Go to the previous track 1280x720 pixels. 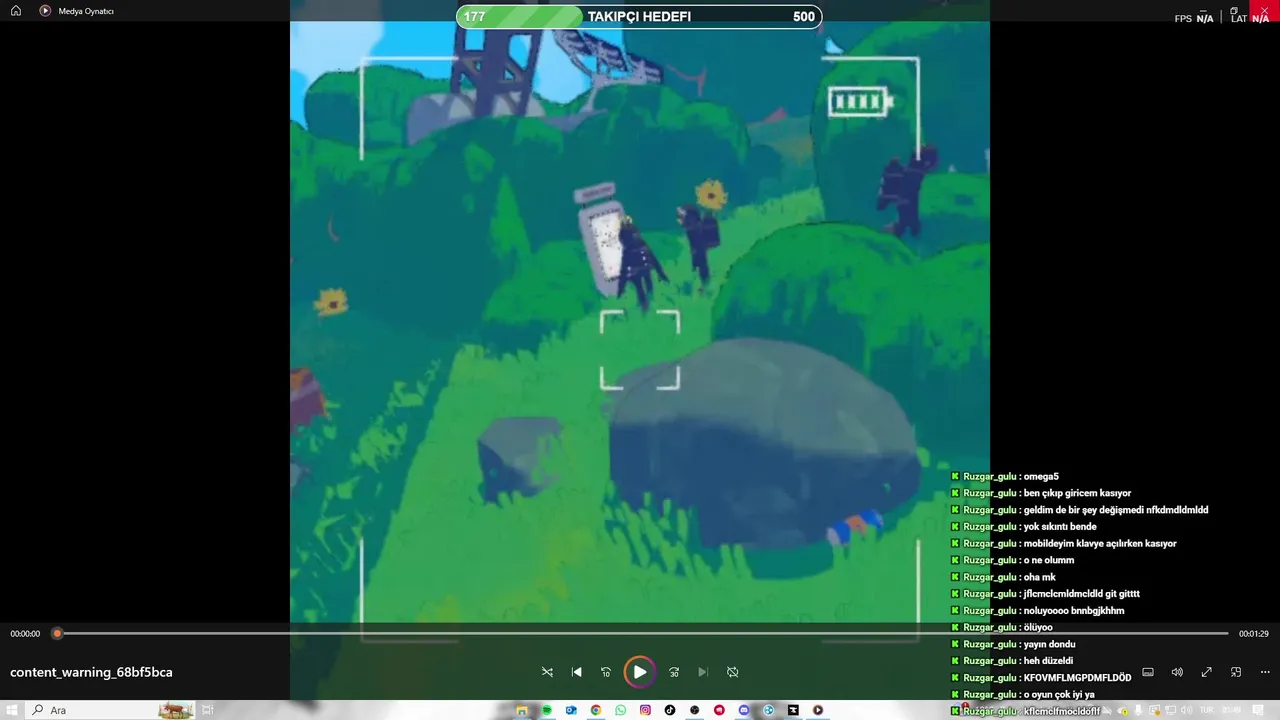[576, 672]
